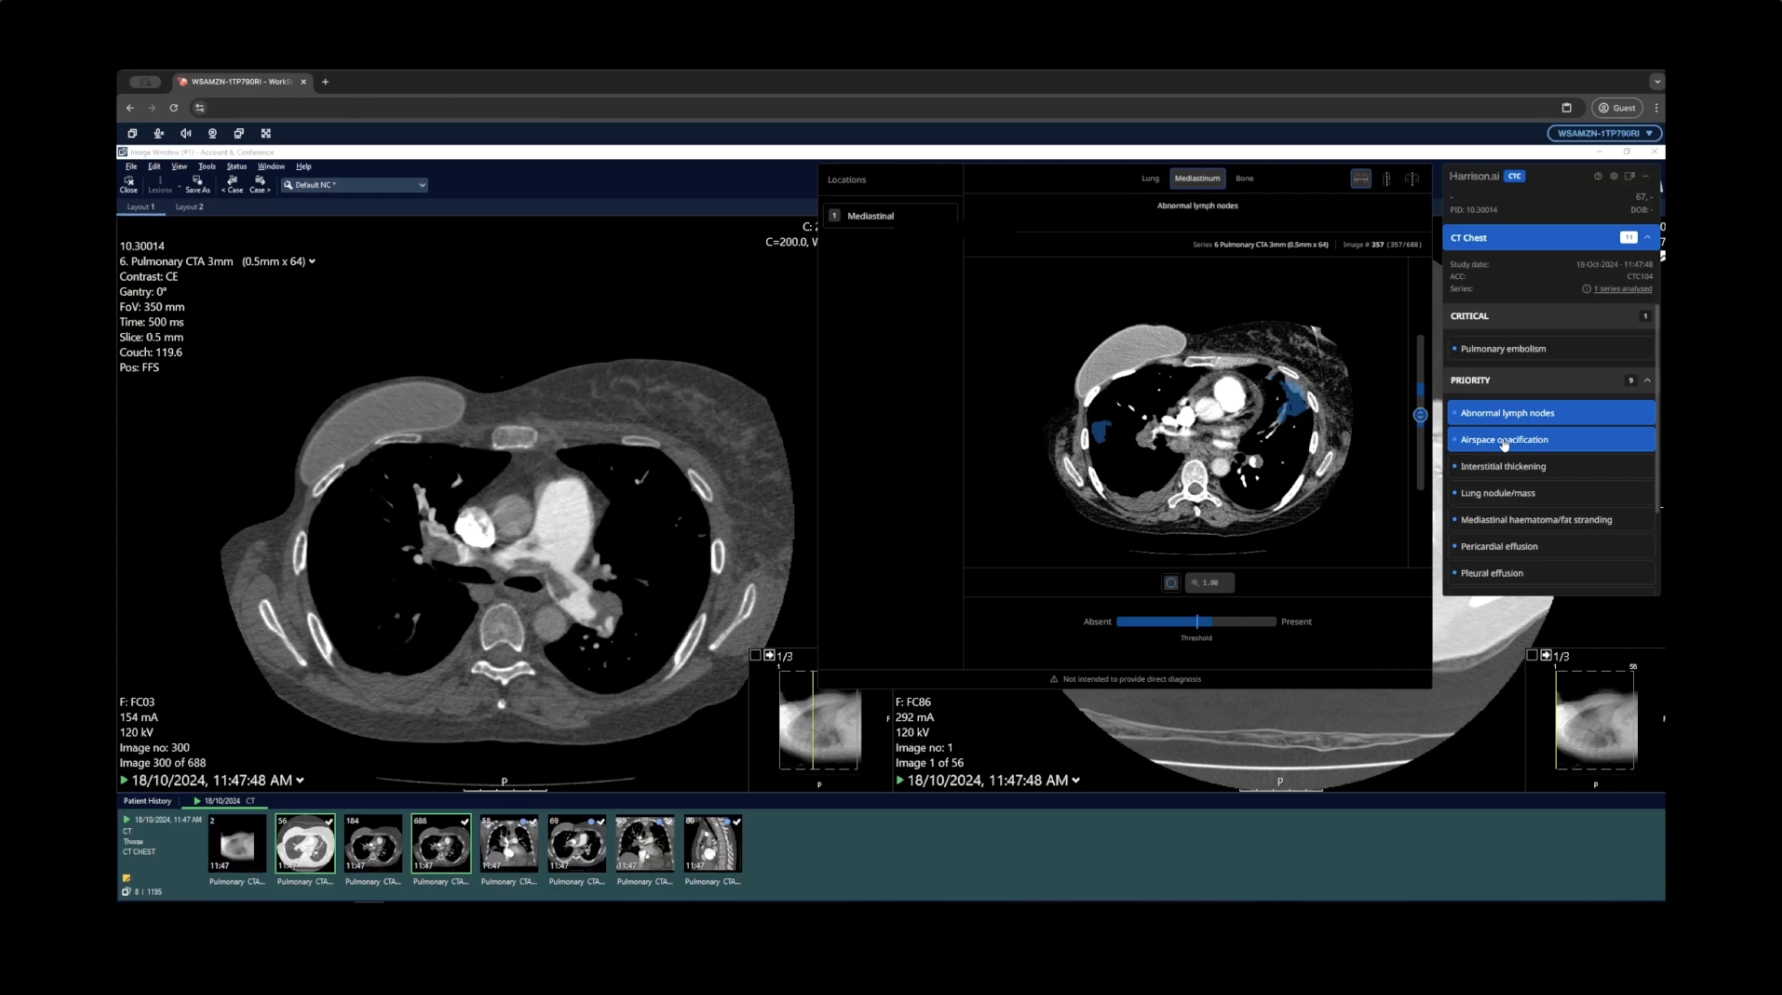Open the '1 series analysed' link
Image resolution: width=1782 pixels, height=995 pixels.
[1622, 289]
